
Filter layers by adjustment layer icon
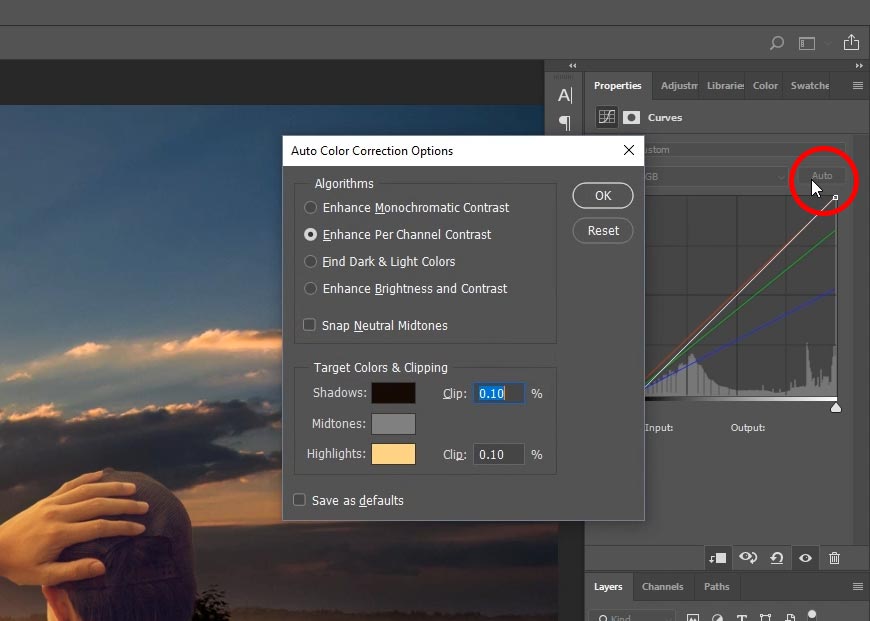(x=717, y=618)
